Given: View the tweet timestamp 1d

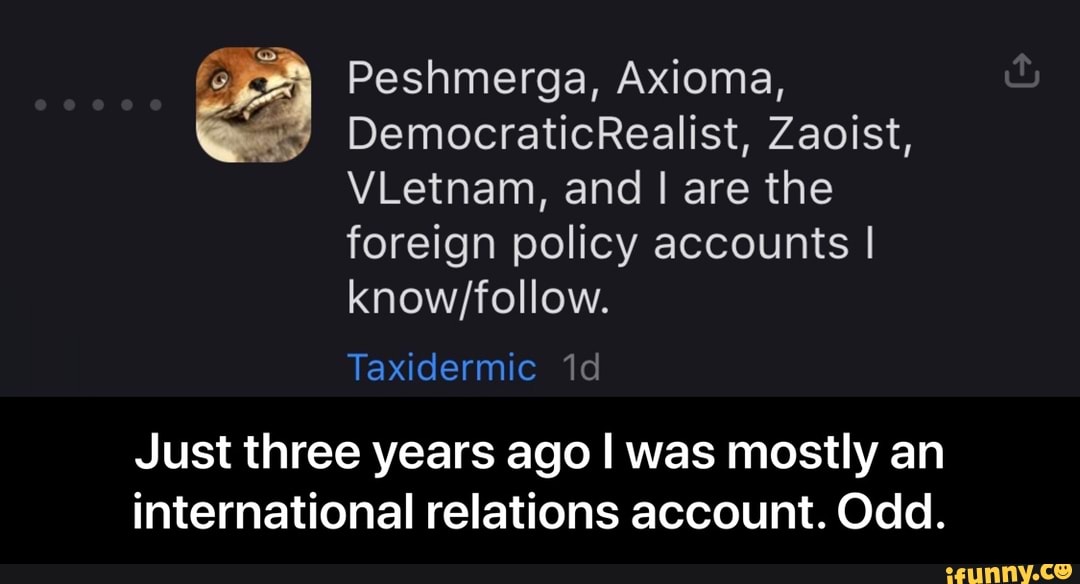Looking at the screenshot, I should [580, 367].
